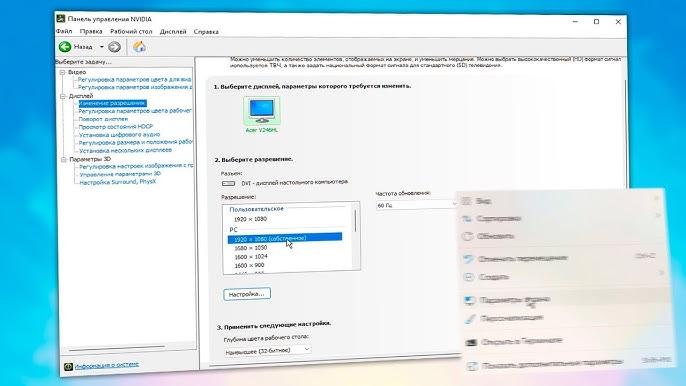
Task: Open Регулировка параметров изображения for video
Action: [x=134, y=87]
